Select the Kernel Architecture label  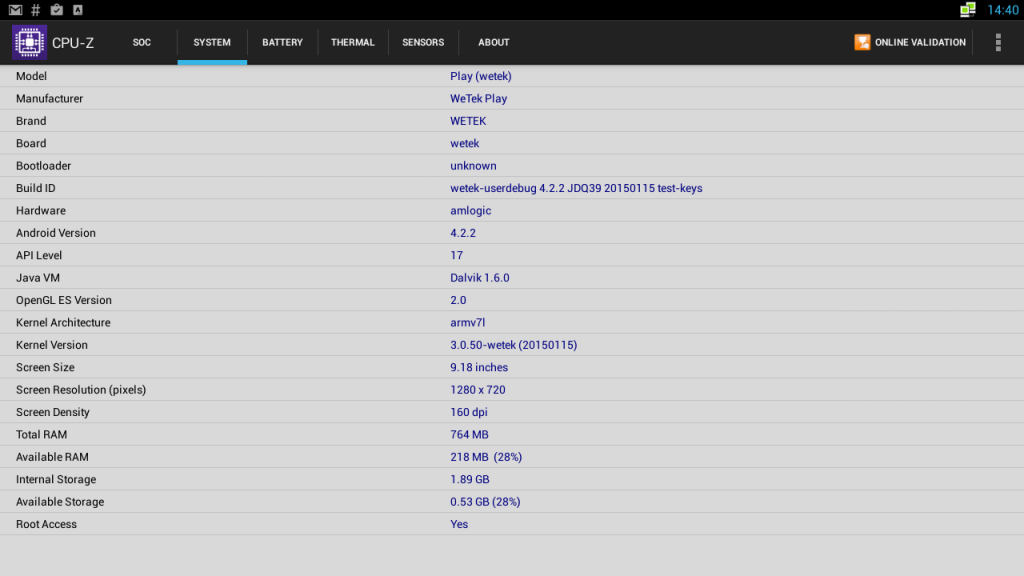pyautogui.click(x=63, y=323)
